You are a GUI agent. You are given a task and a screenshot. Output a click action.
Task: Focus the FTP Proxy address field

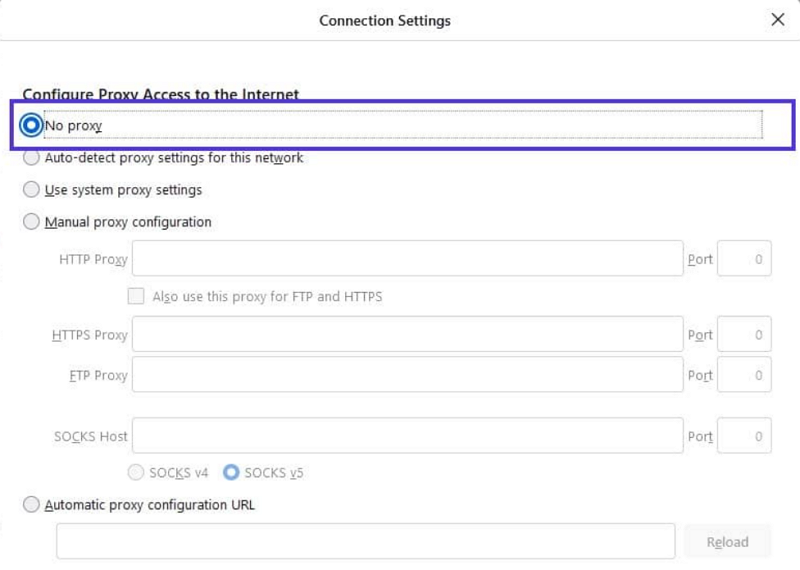(x=407, y=375)
